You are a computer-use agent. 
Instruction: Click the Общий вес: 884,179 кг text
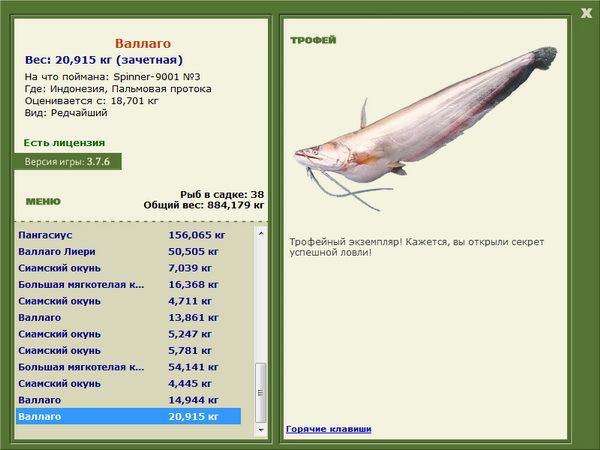204,205
